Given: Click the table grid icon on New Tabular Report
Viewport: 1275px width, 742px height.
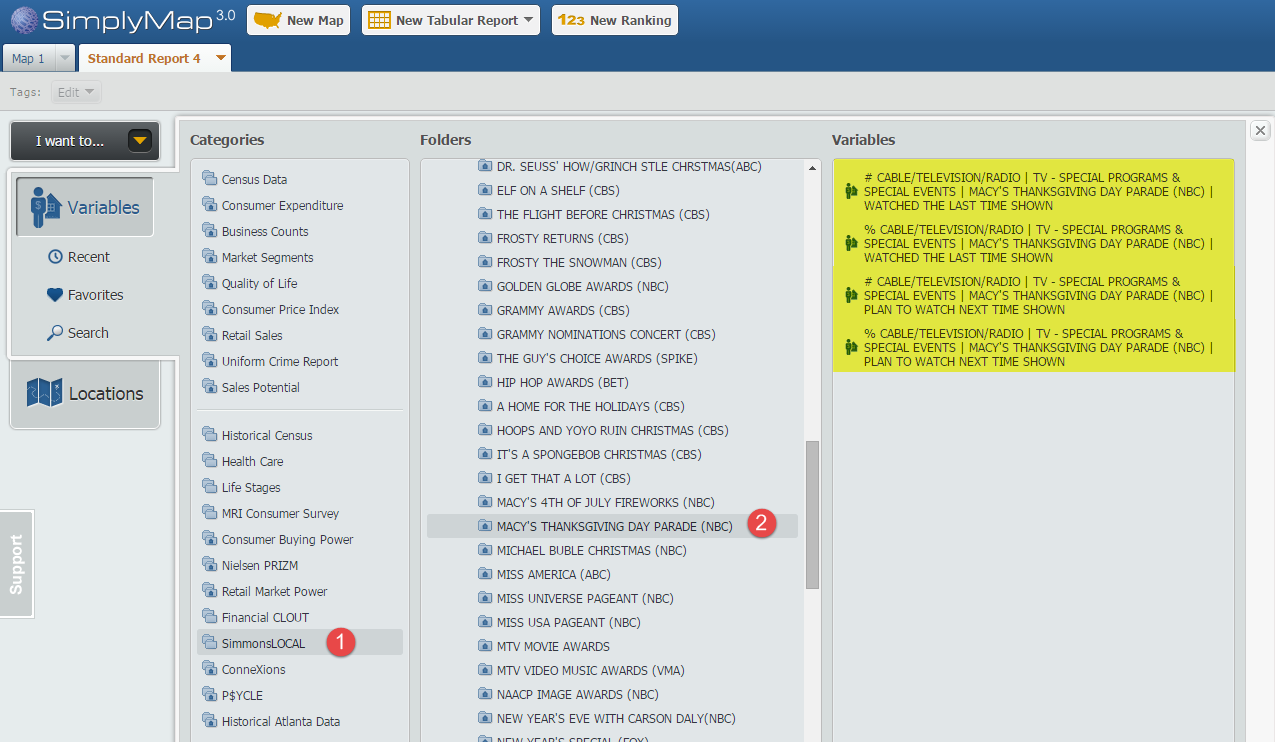Looking at the screenshot, I should (379, 20).
